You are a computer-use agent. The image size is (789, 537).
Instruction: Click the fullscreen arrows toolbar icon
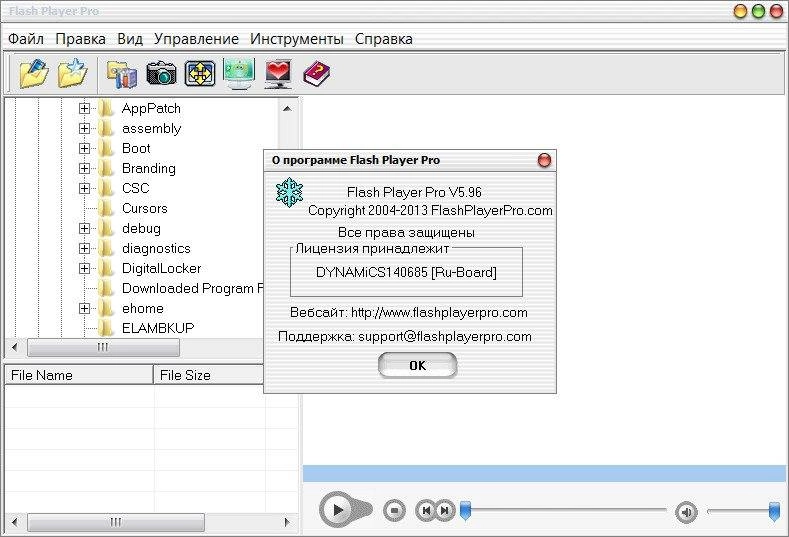click(x=200, y=73)
